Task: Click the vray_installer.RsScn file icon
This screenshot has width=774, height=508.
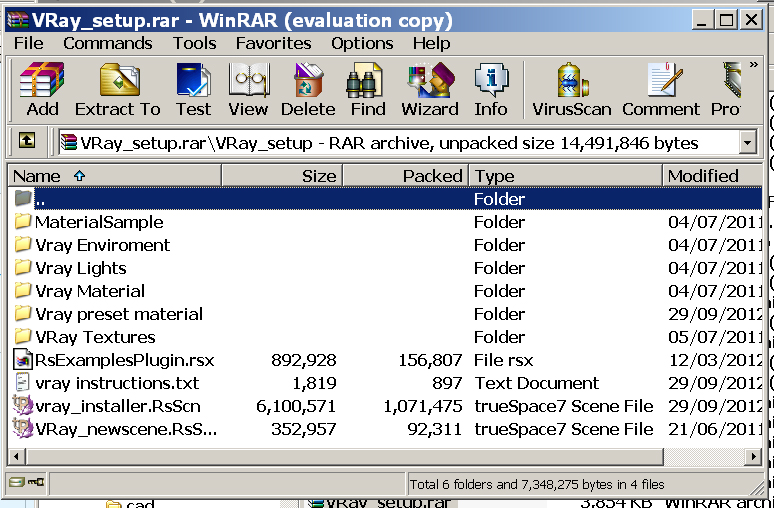Action: [23, 406]
